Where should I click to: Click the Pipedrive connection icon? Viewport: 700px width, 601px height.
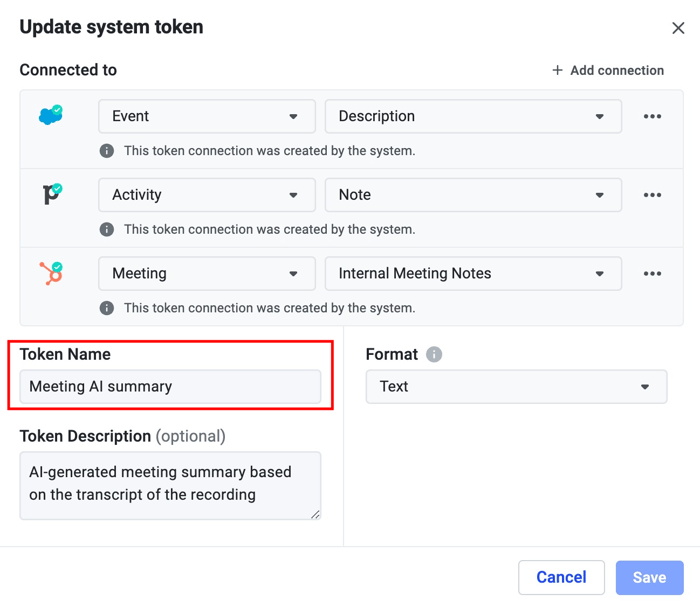(52, 194)
